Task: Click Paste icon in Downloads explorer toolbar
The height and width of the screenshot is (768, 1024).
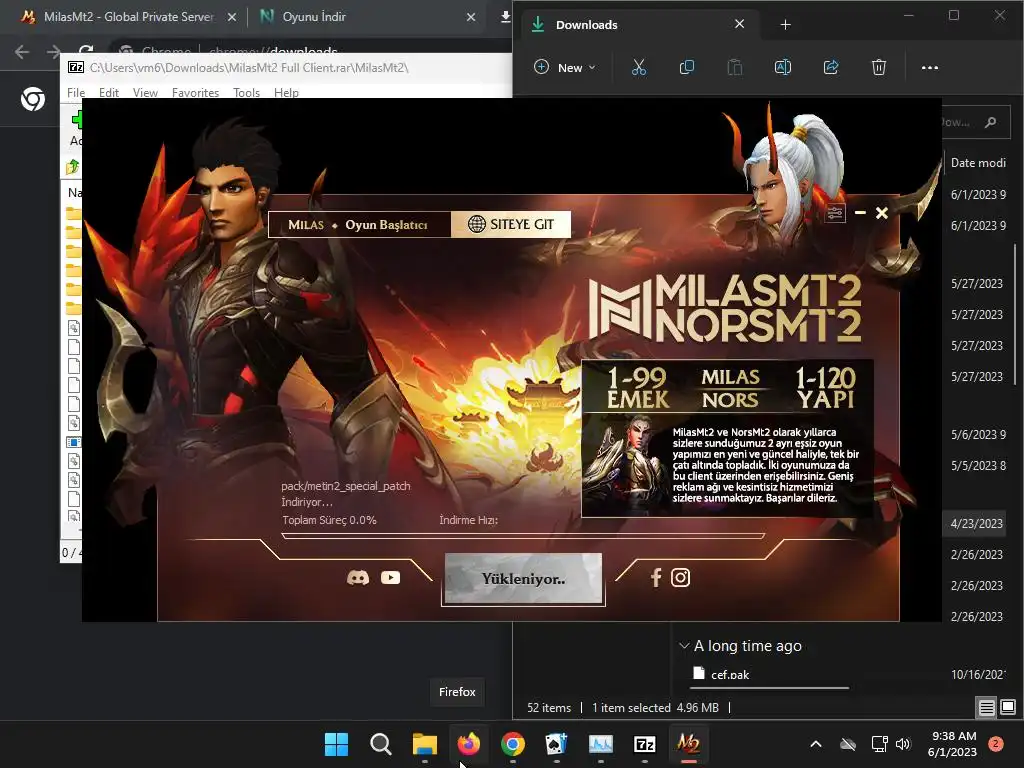Action: click(735, 67)
